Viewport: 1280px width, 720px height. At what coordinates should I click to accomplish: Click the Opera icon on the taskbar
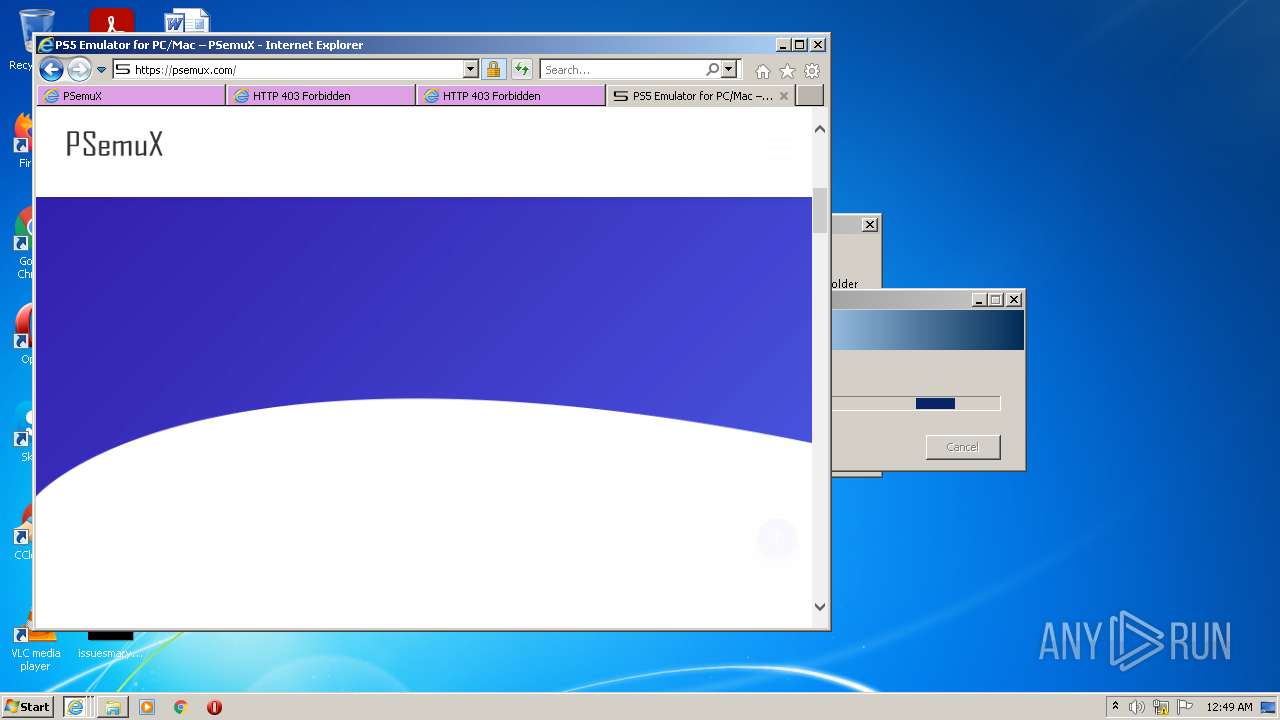coord(214,707)
